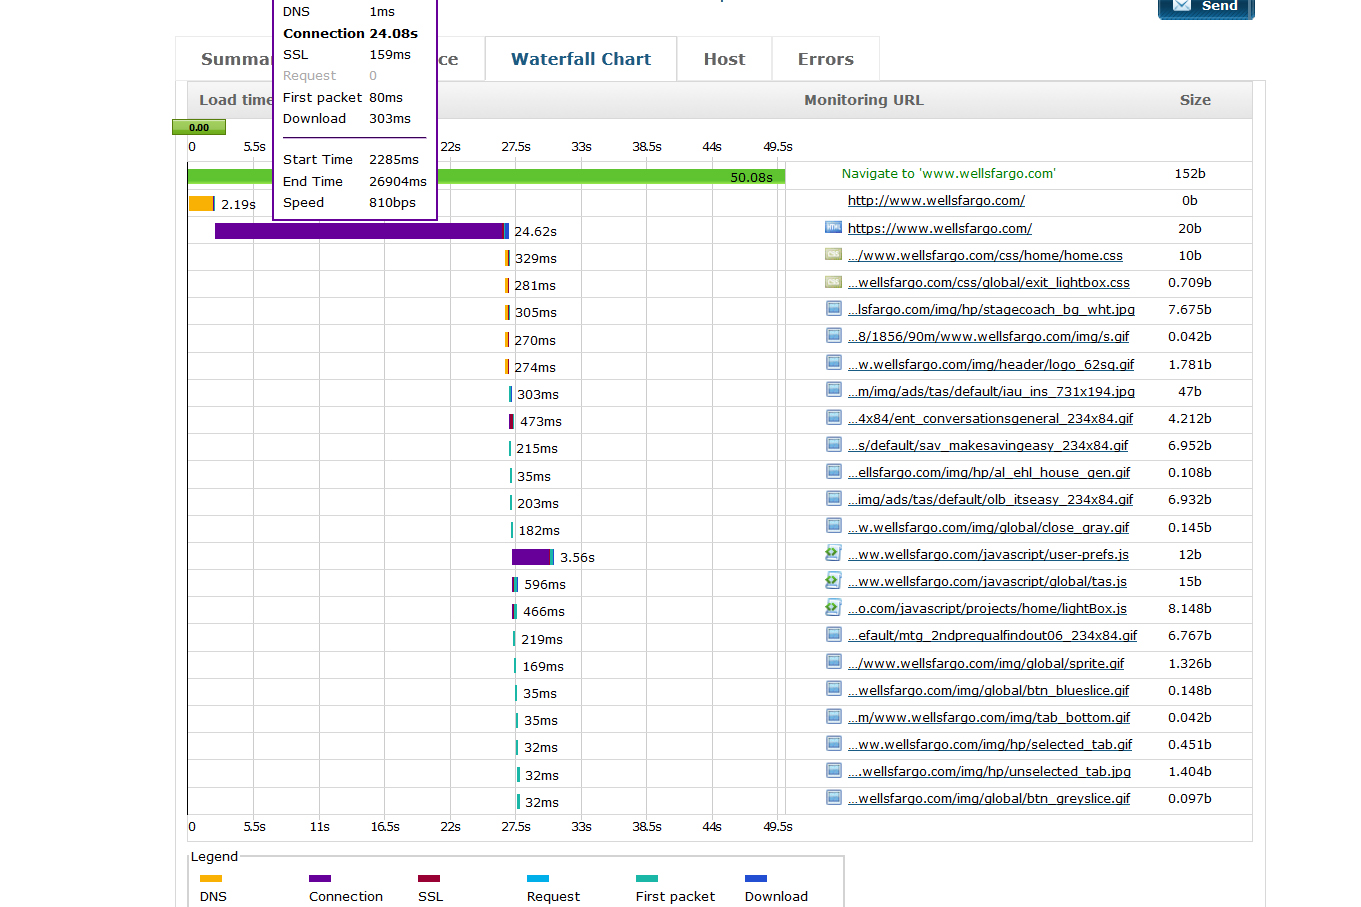Click the image icon beside iau_ins_731x194.jpg
Viewport: 1361px width, 907px height.
(833, 390)
